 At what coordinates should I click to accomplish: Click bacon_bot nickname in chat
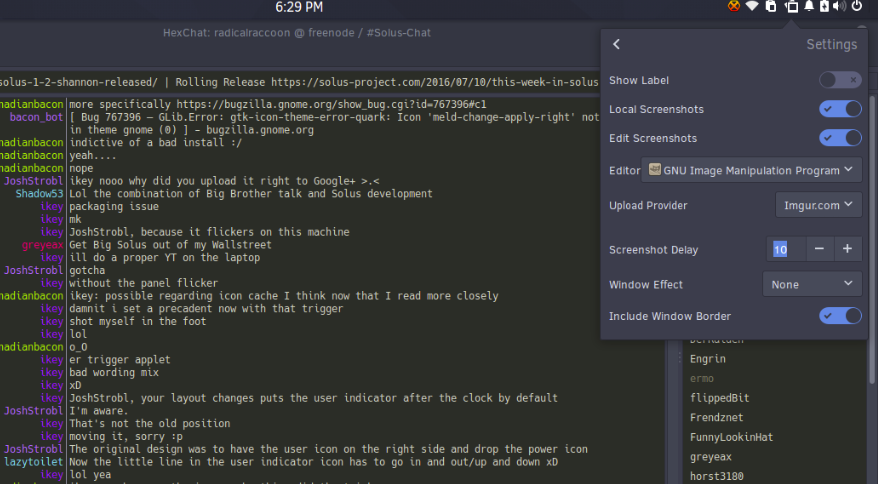pyautogui.click(x=36, y=117)
